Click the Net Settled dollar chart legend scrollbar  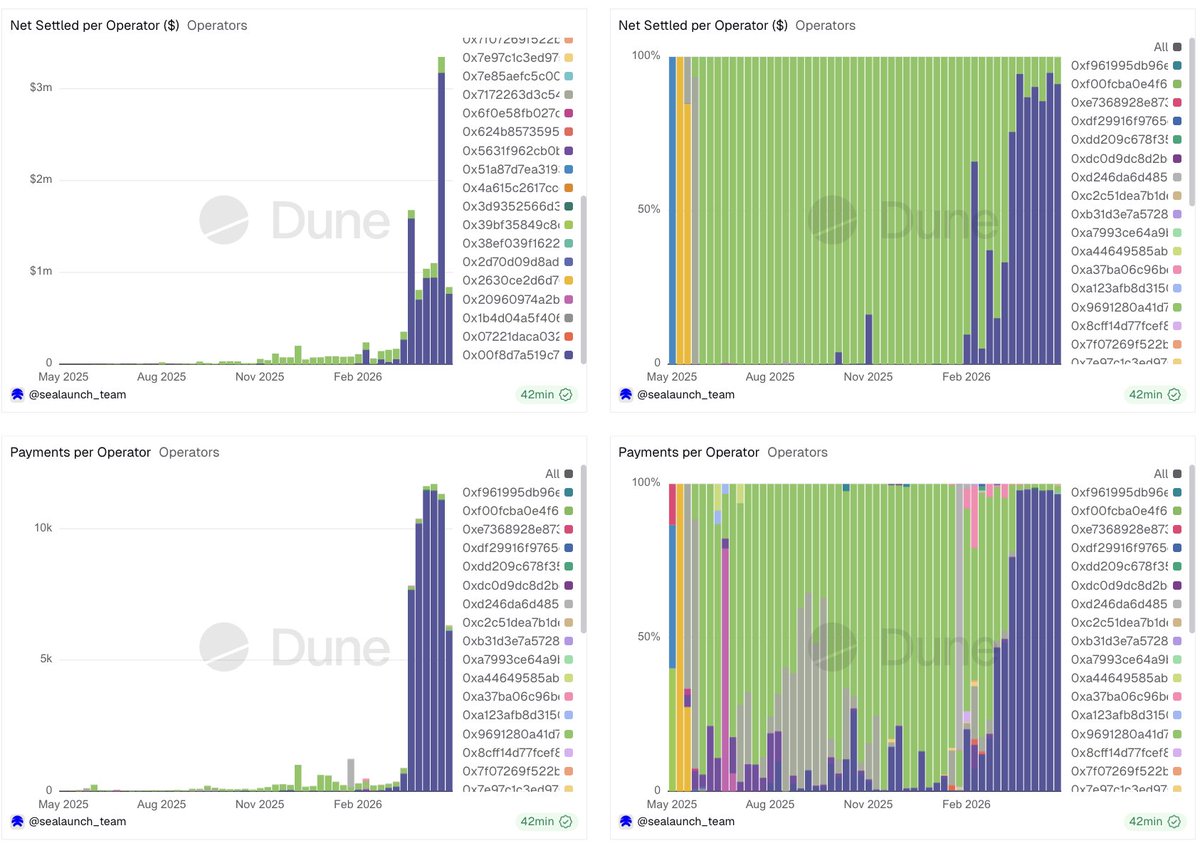(583, 280)
